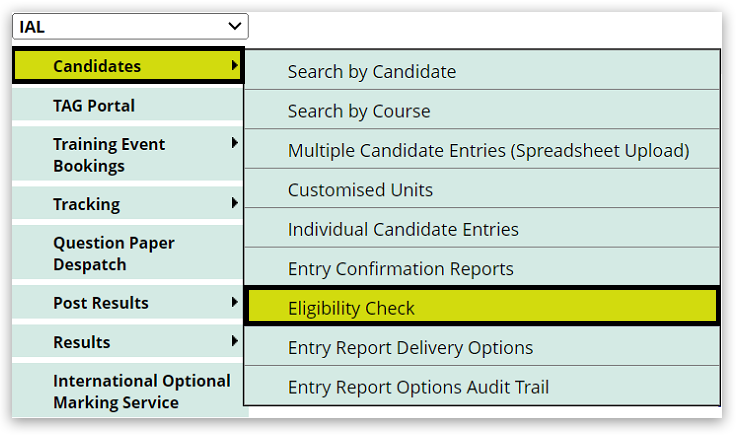Screen dimensions: 740x436
Task: Open the IAL qualification dropdown
Action: pos(130,27)
